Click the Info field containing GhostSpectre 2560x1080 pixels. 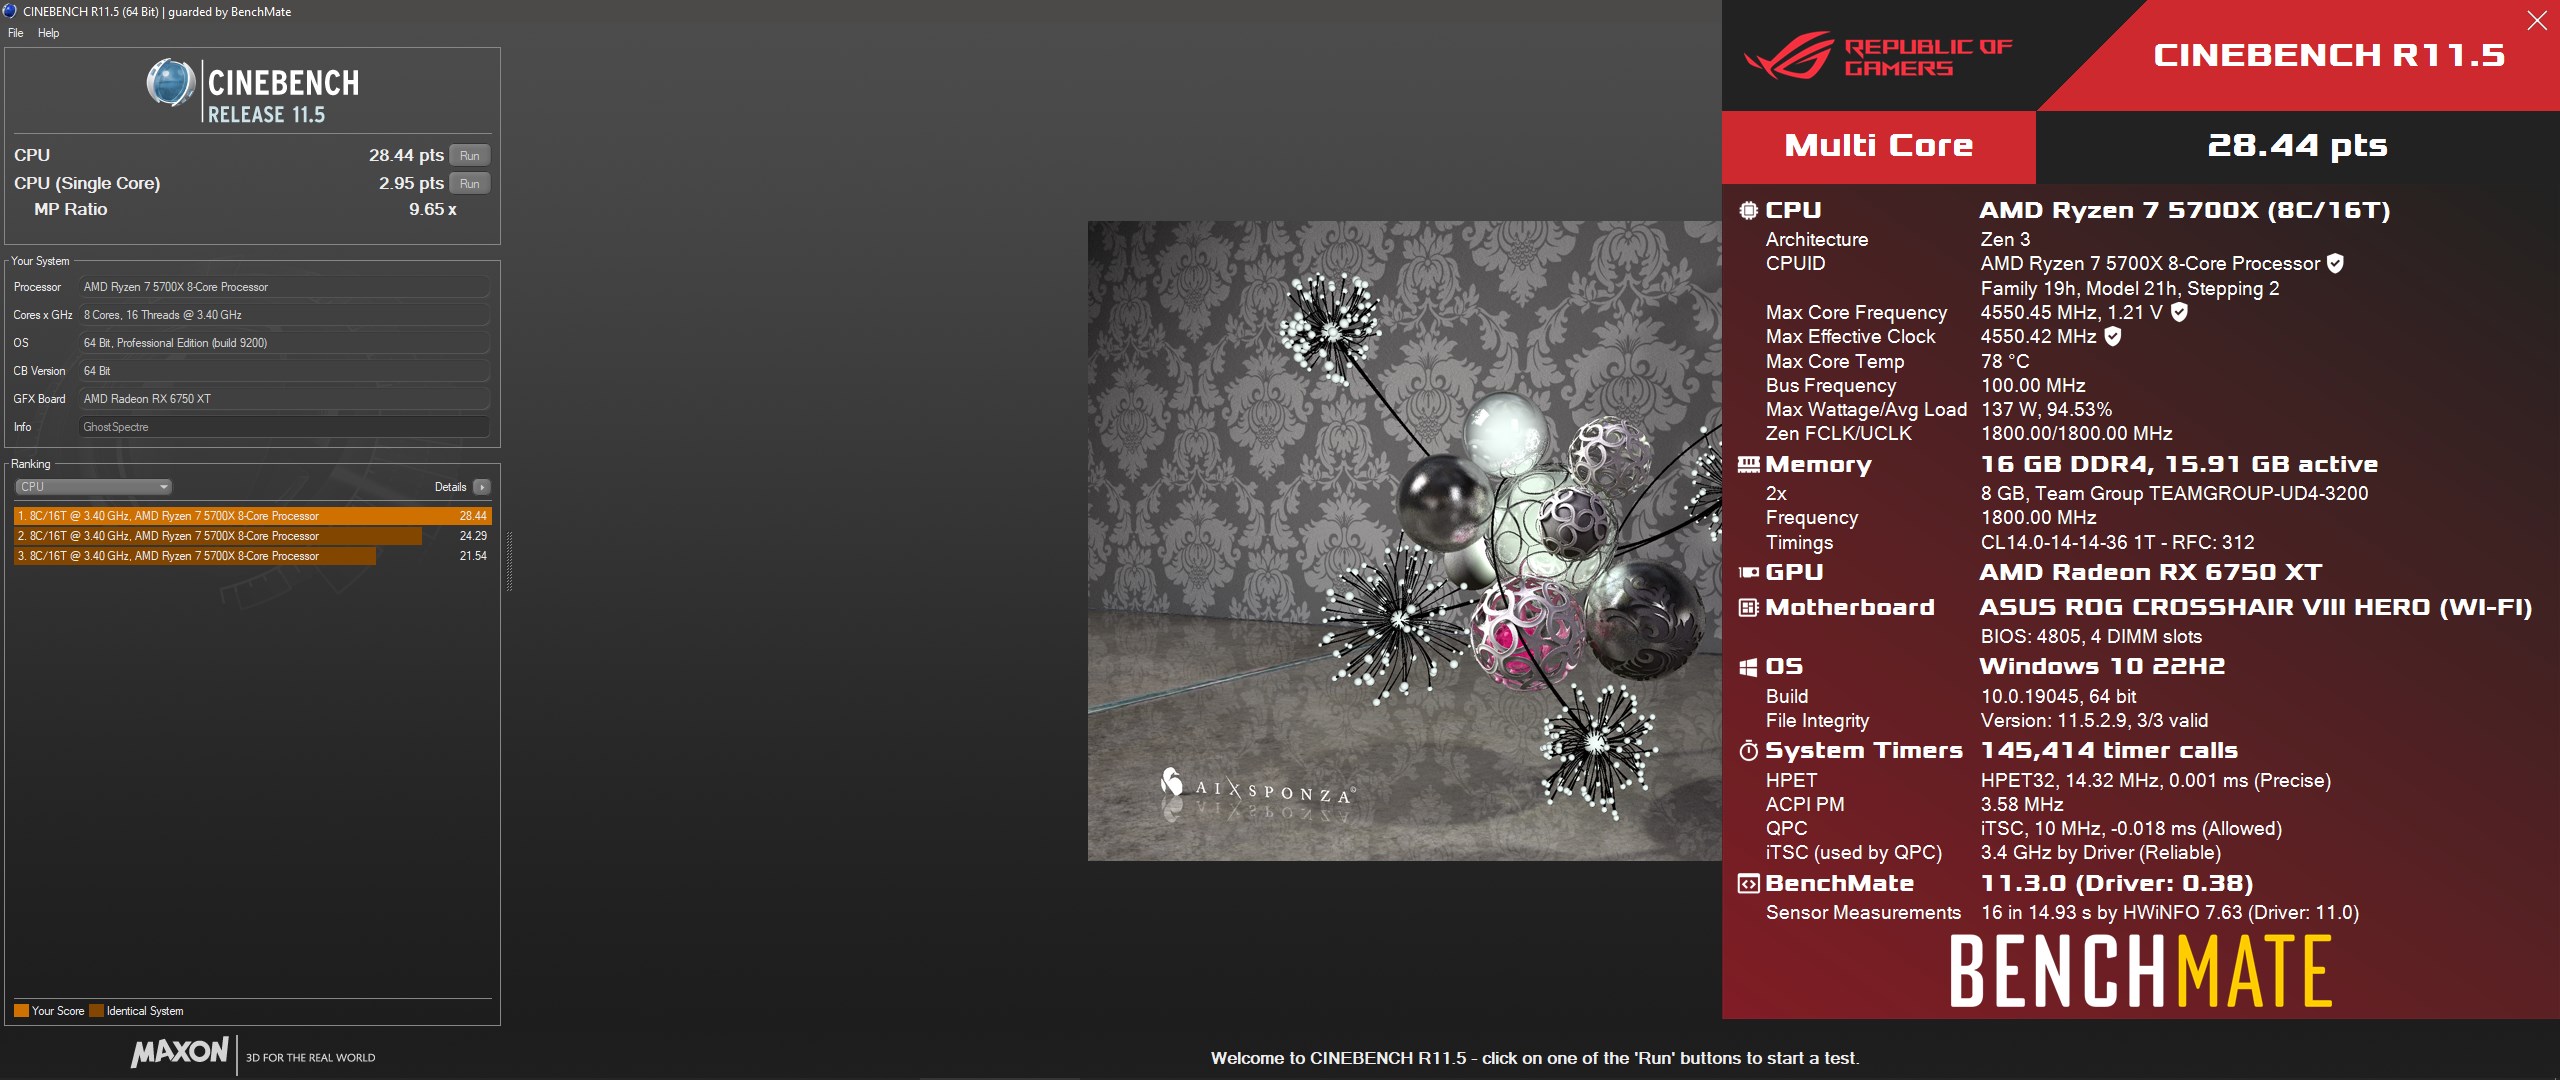(284, 427)
